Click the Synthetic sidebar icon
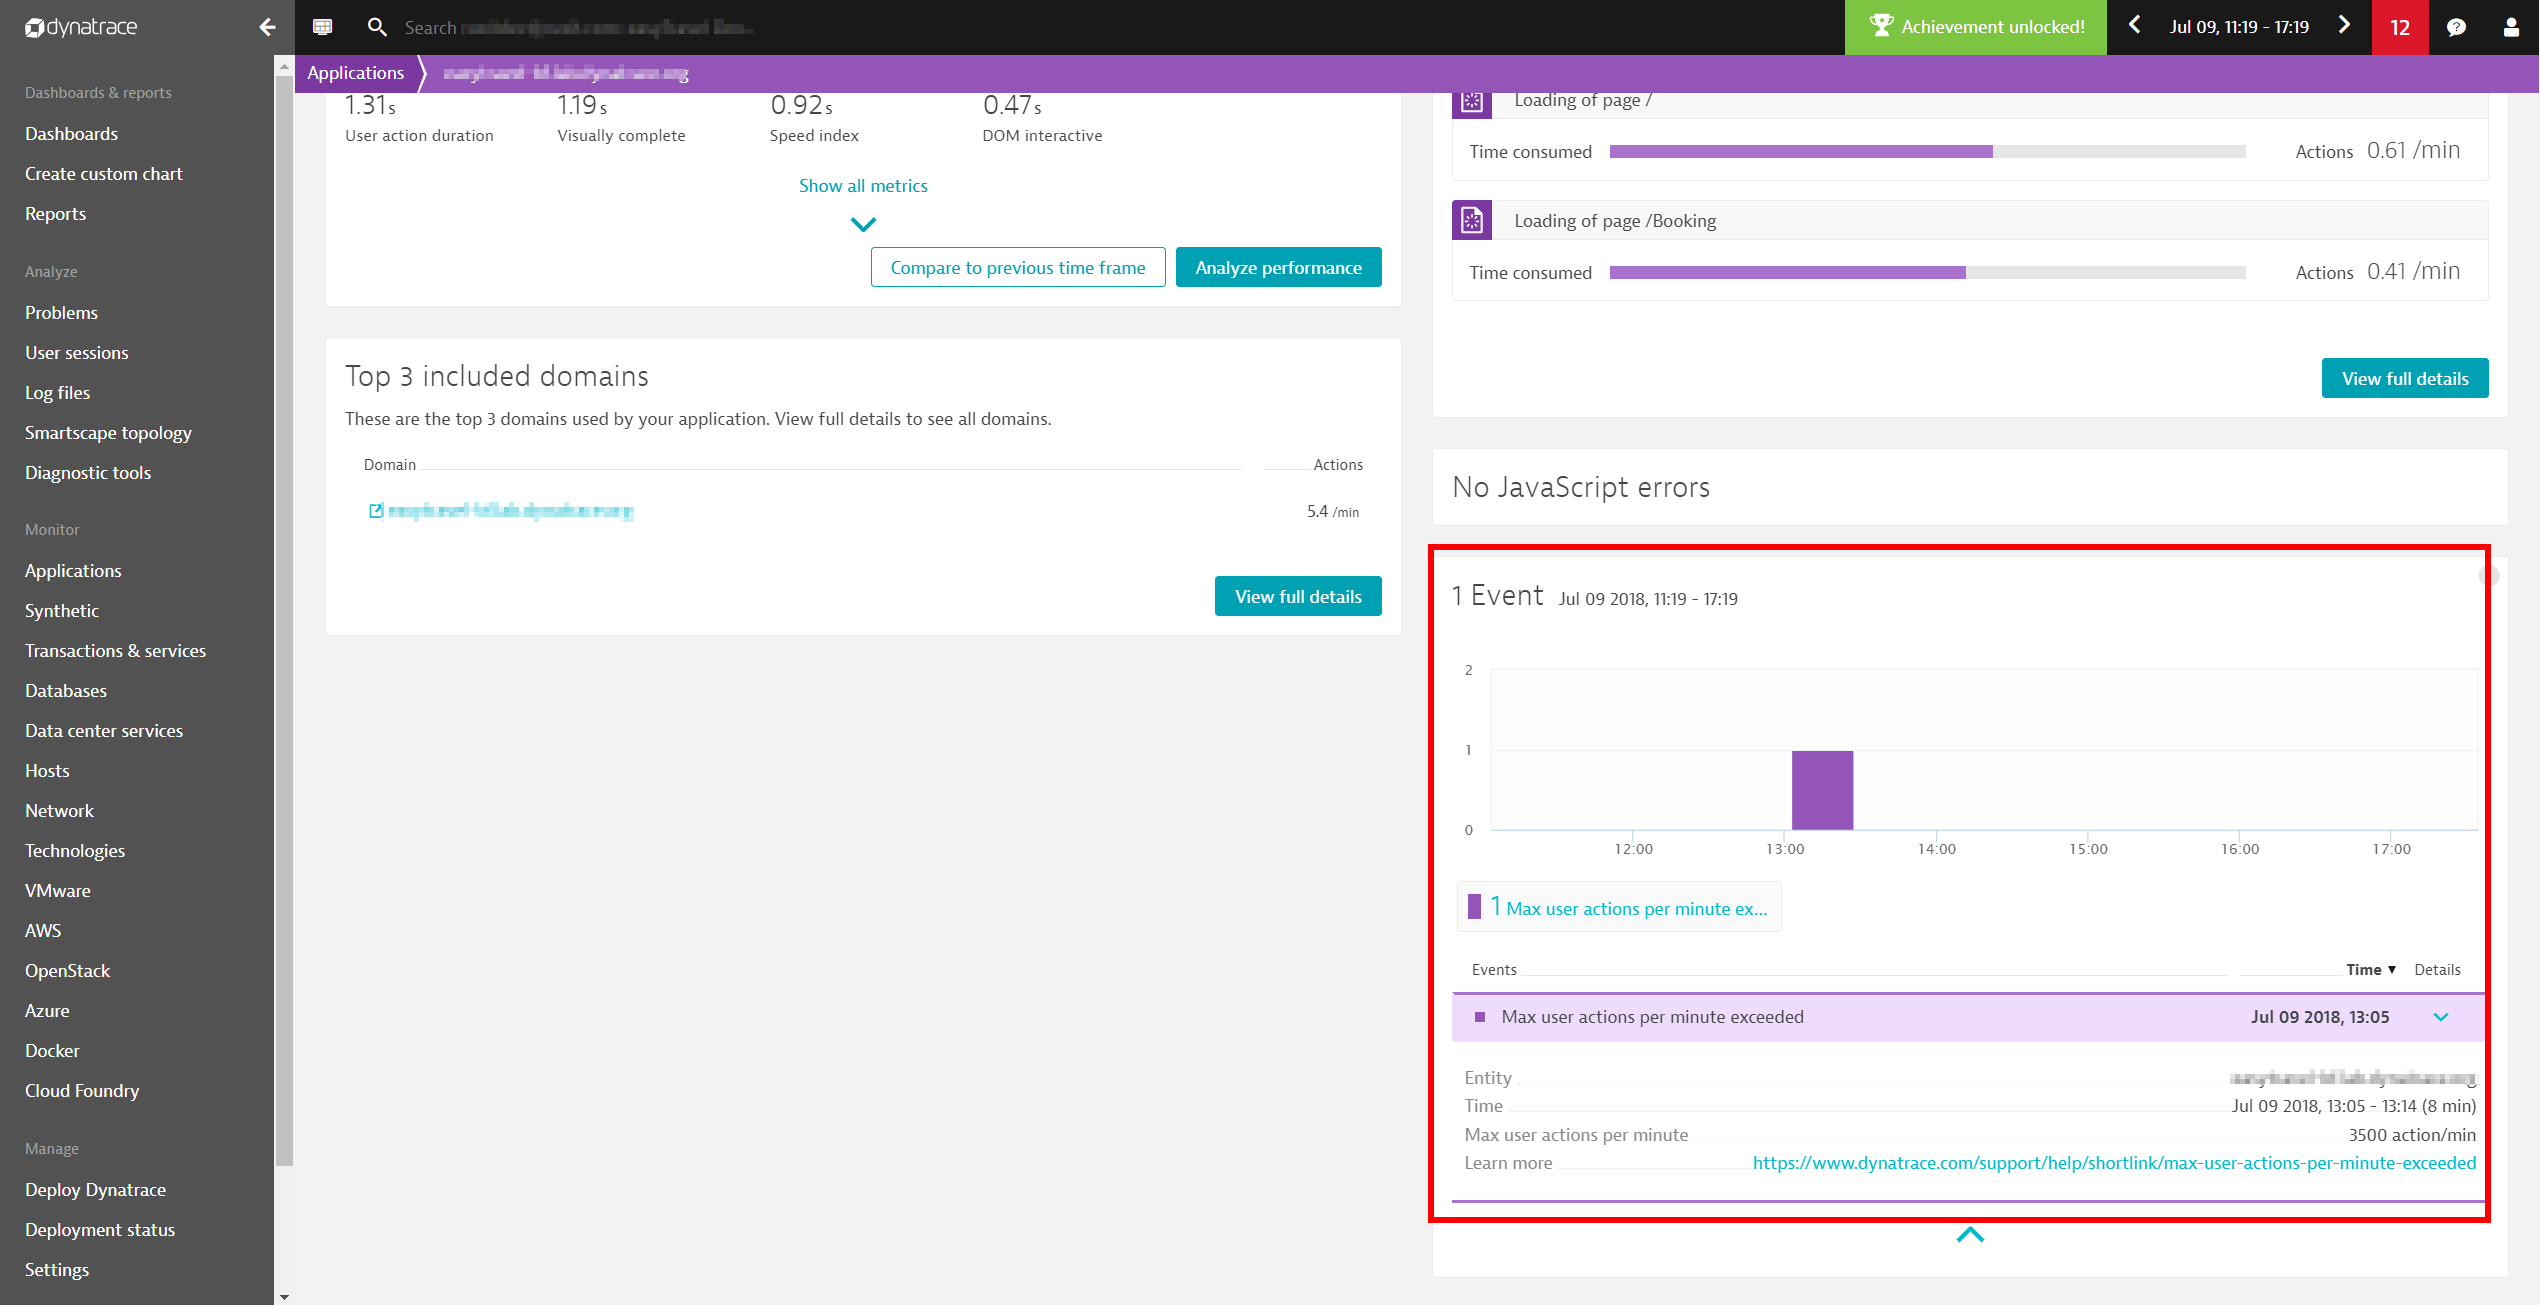Screen dimensions: 2540x1305 click(x=63, y=609)
